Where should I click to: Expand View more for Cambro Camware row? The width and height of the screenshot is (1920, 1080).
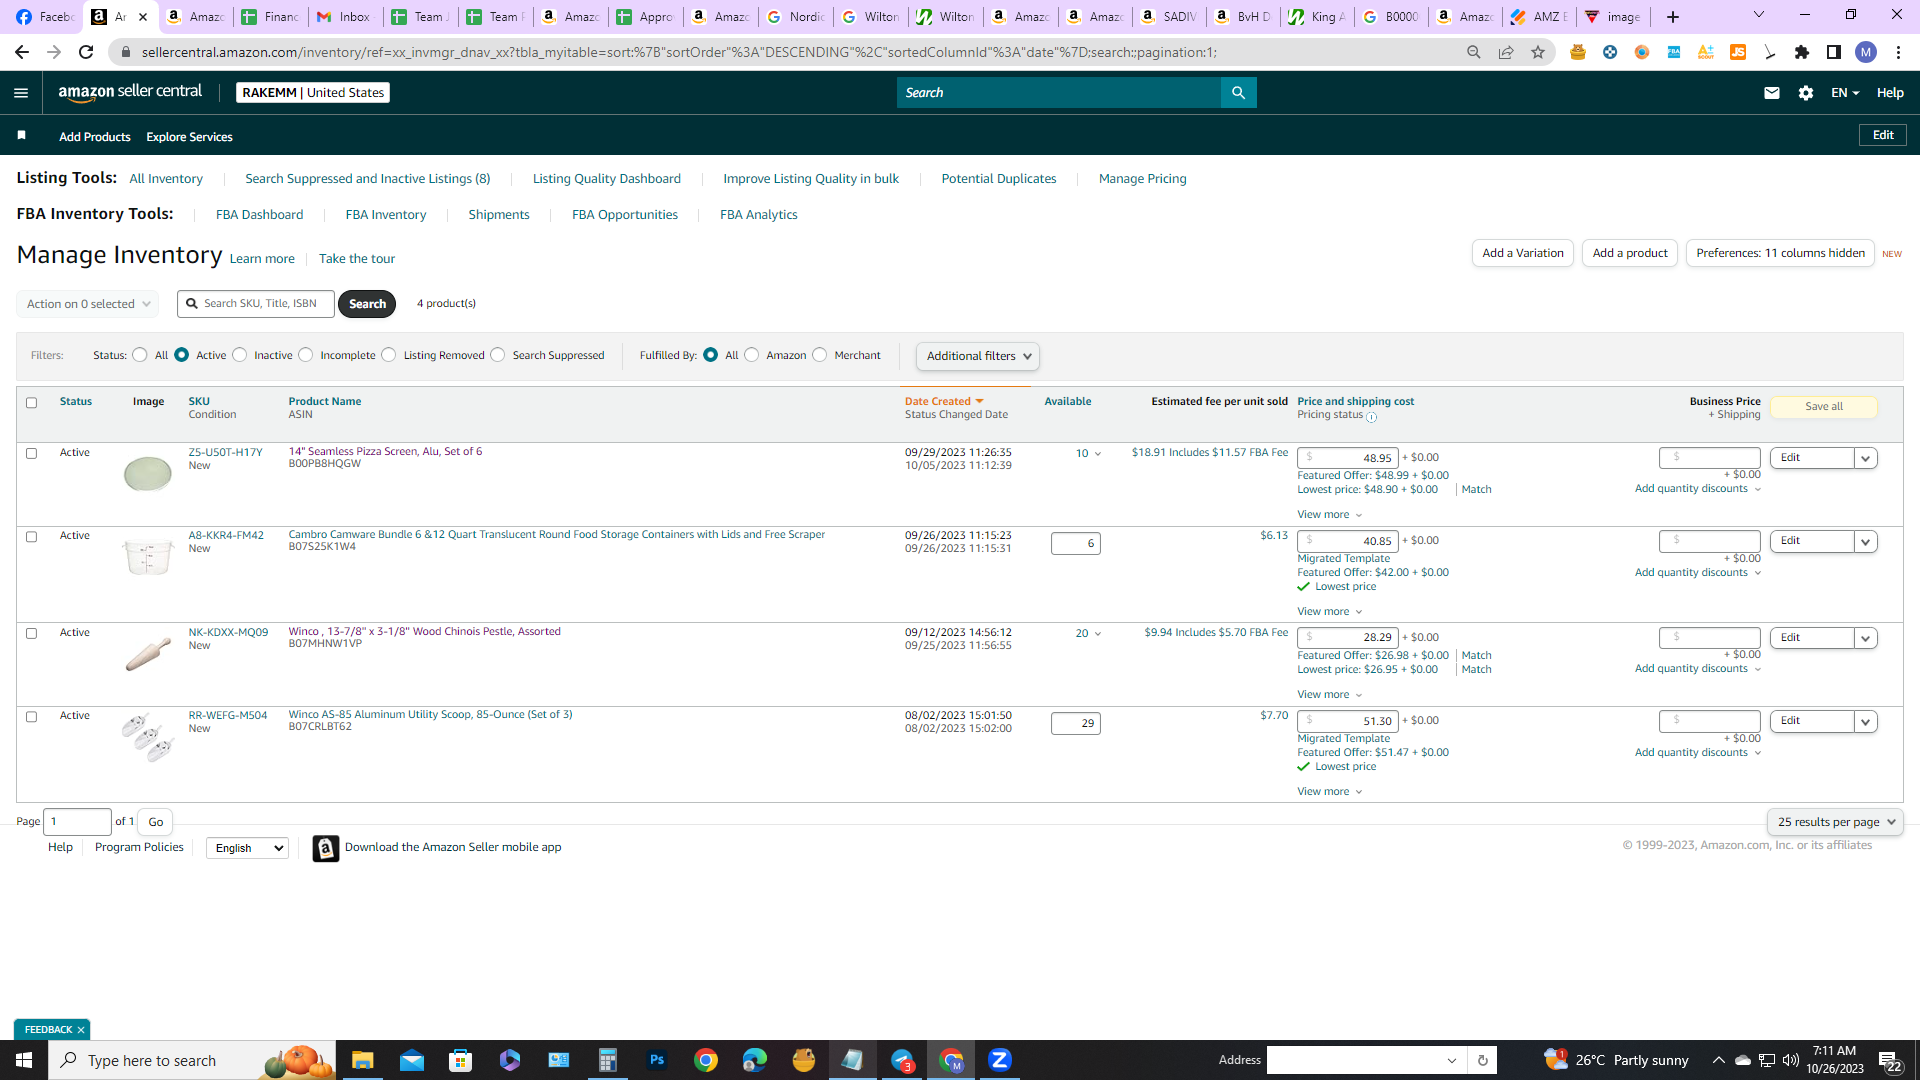(x=1329, y=611)
